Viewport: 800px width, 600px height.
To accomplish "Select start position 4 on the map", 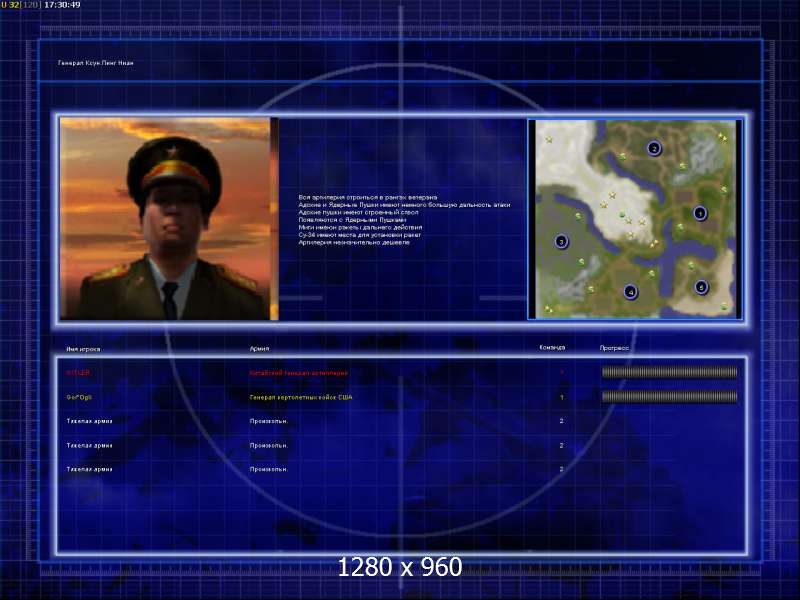I will pyautogui.click(x=631, y=292).
